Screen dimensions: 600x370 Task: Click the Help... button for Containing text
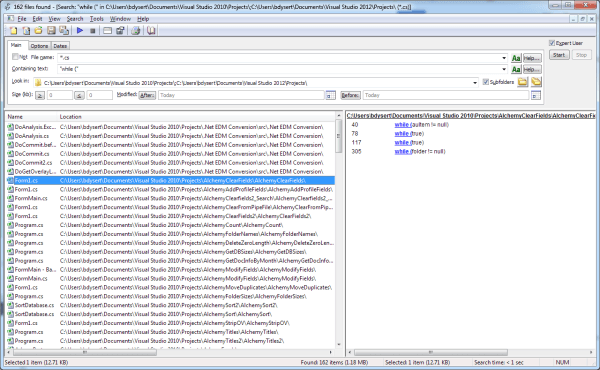point(532,70)
